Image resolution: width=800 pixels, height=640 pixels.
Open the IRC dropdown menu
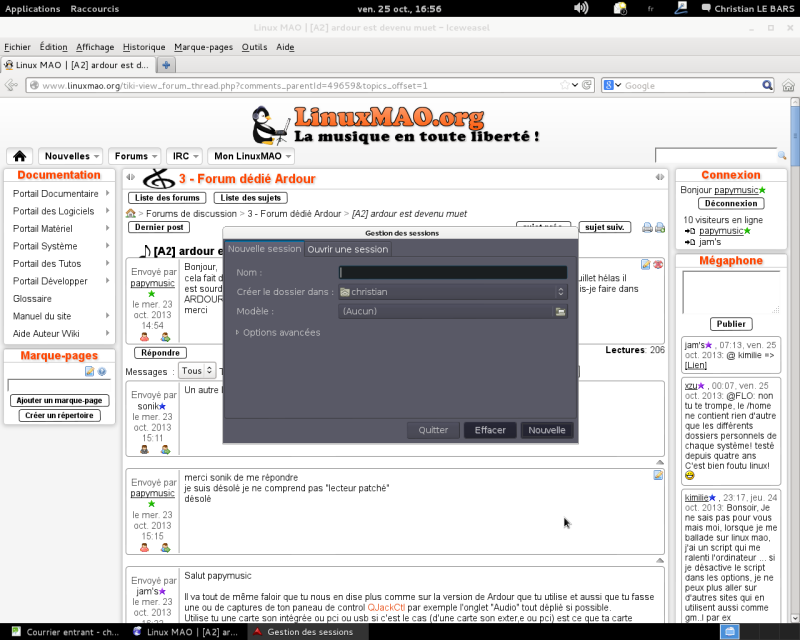coord(185,156)
